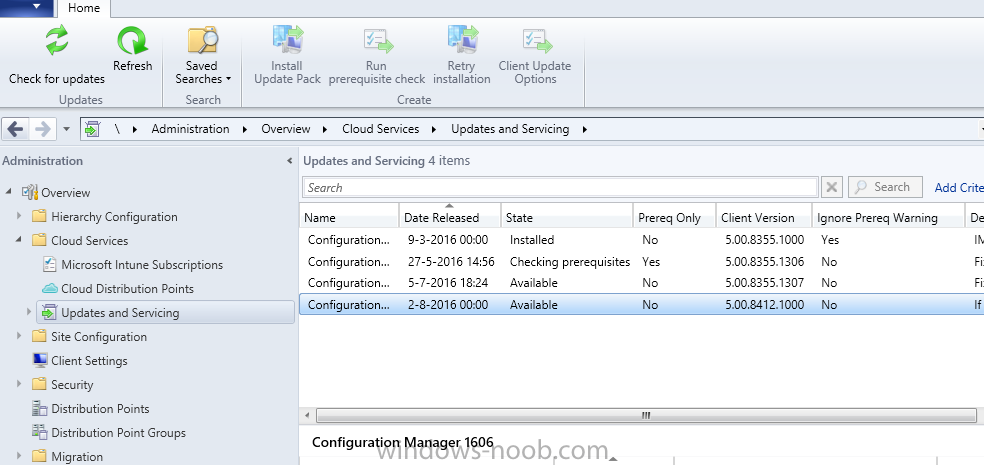Open the navigation history dropdown arrow

[x=67, y=129]
